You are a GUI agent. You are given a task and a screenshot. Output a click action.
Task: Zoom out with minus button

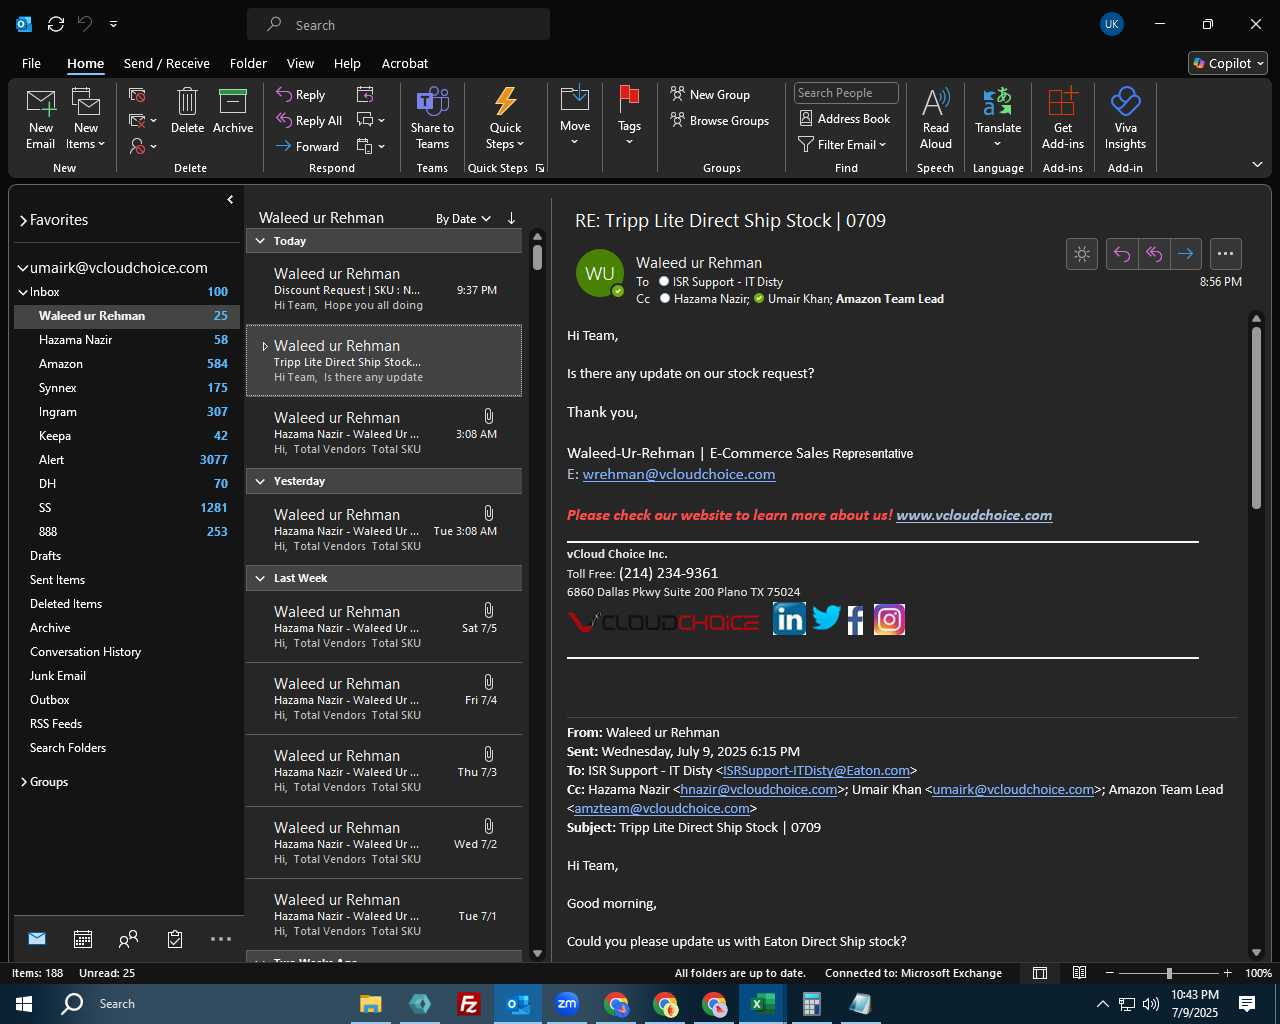1110,973
